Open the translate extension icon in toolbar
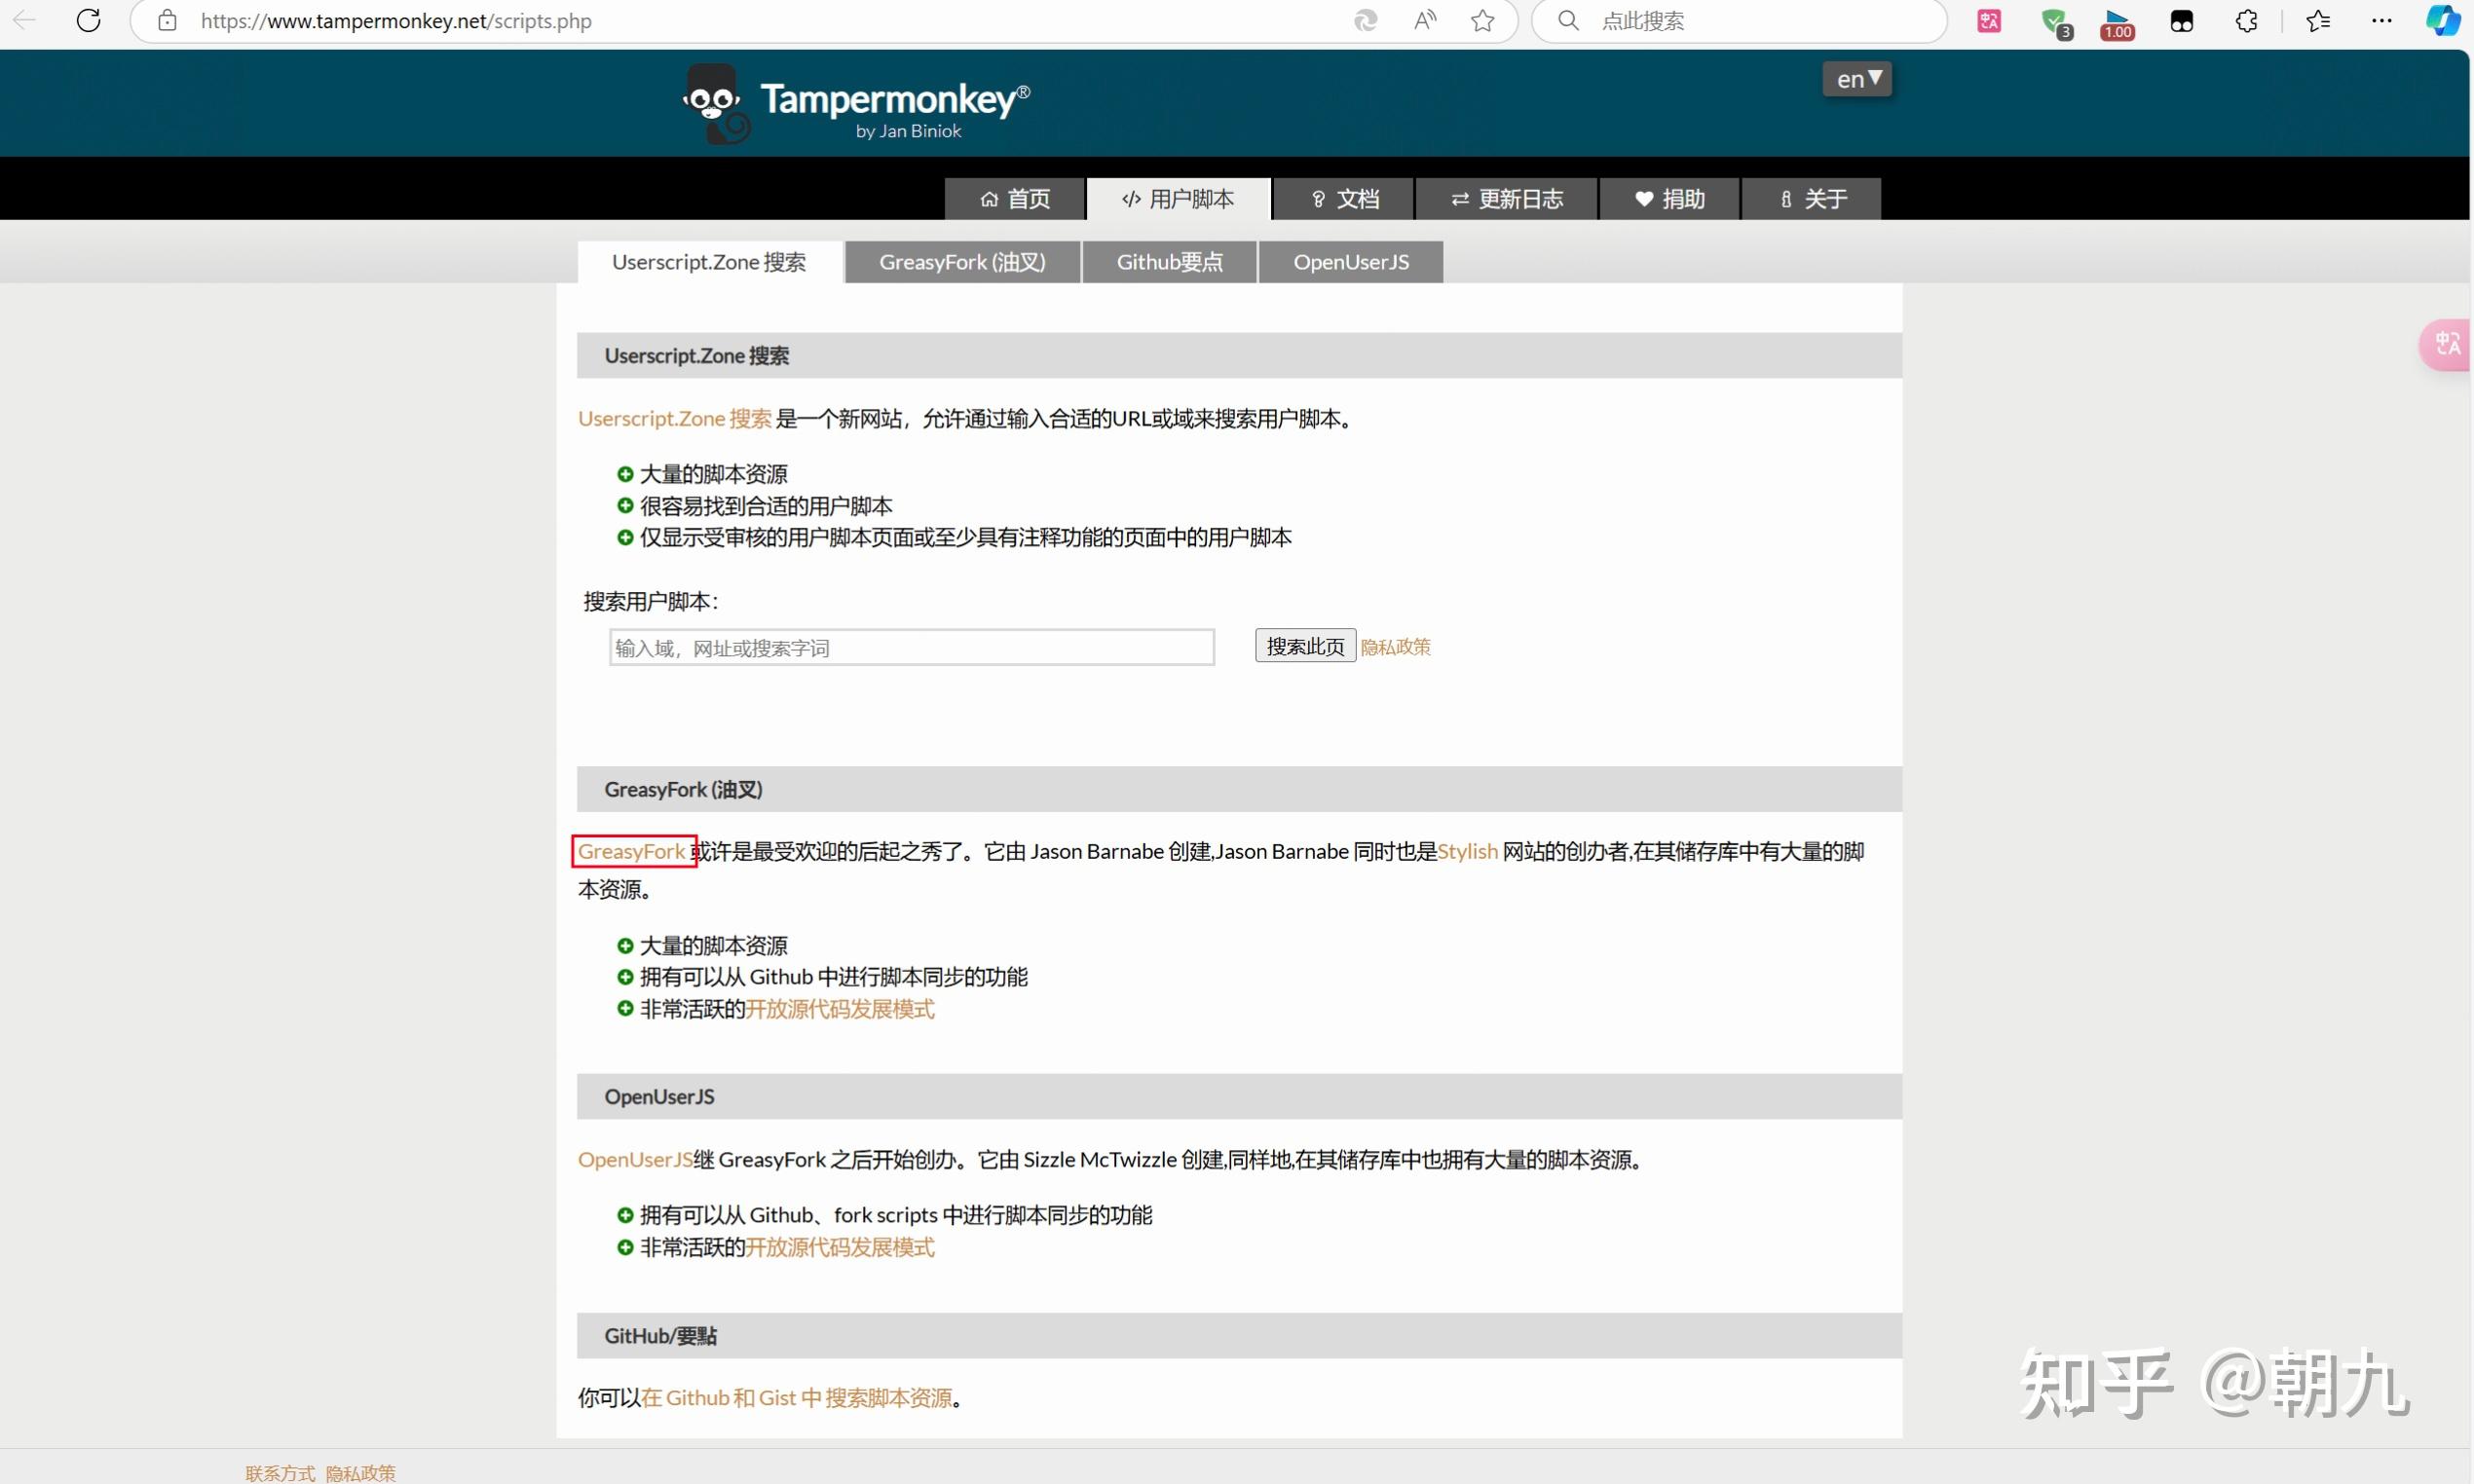 pyautogui.click(x=1989, y=20)
